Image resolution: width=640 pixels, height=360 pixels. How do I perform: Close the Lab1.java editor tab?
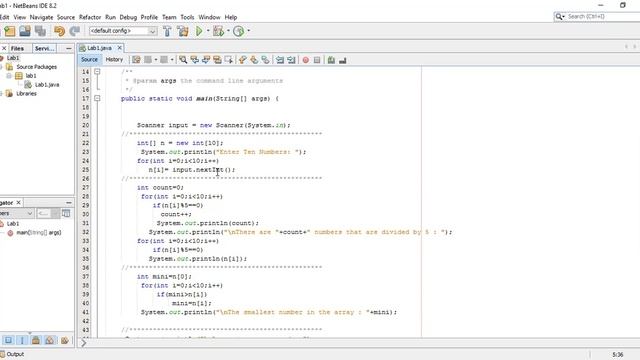click(x=120, y=48)
